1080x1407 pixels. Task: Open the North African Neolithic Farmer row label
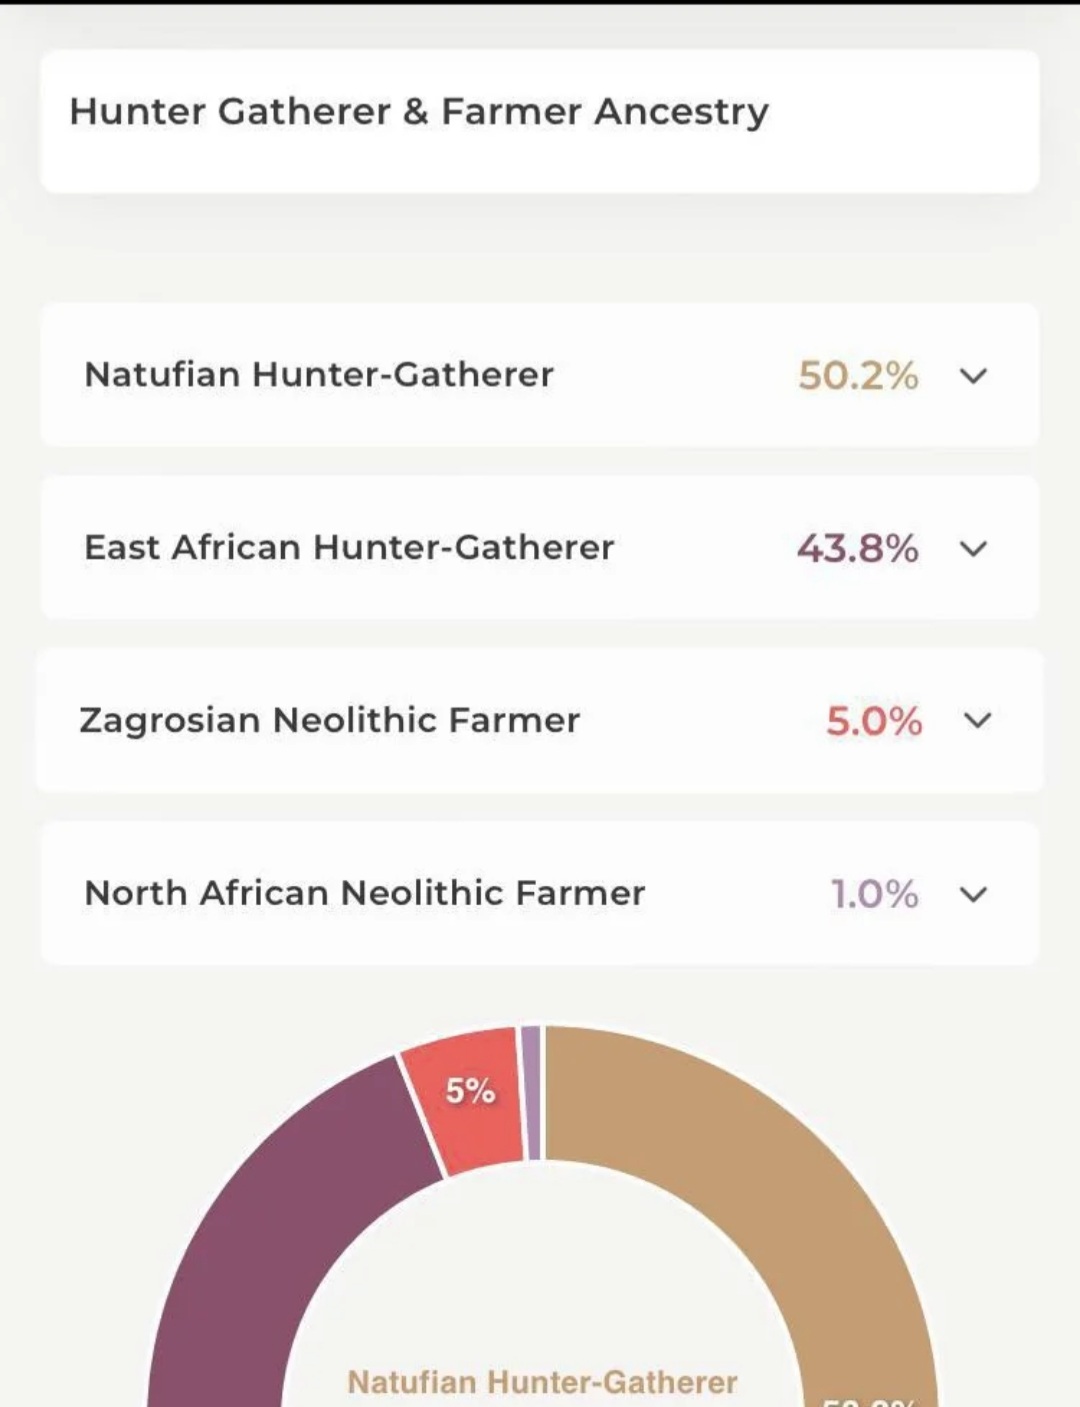(365, 893)
